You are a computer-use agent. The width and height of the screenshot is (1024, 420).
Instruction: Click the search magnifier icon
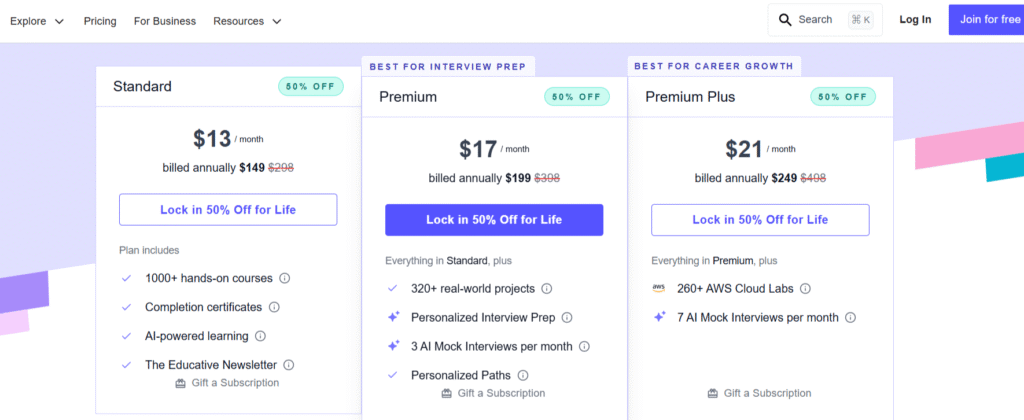pos(785,20)
